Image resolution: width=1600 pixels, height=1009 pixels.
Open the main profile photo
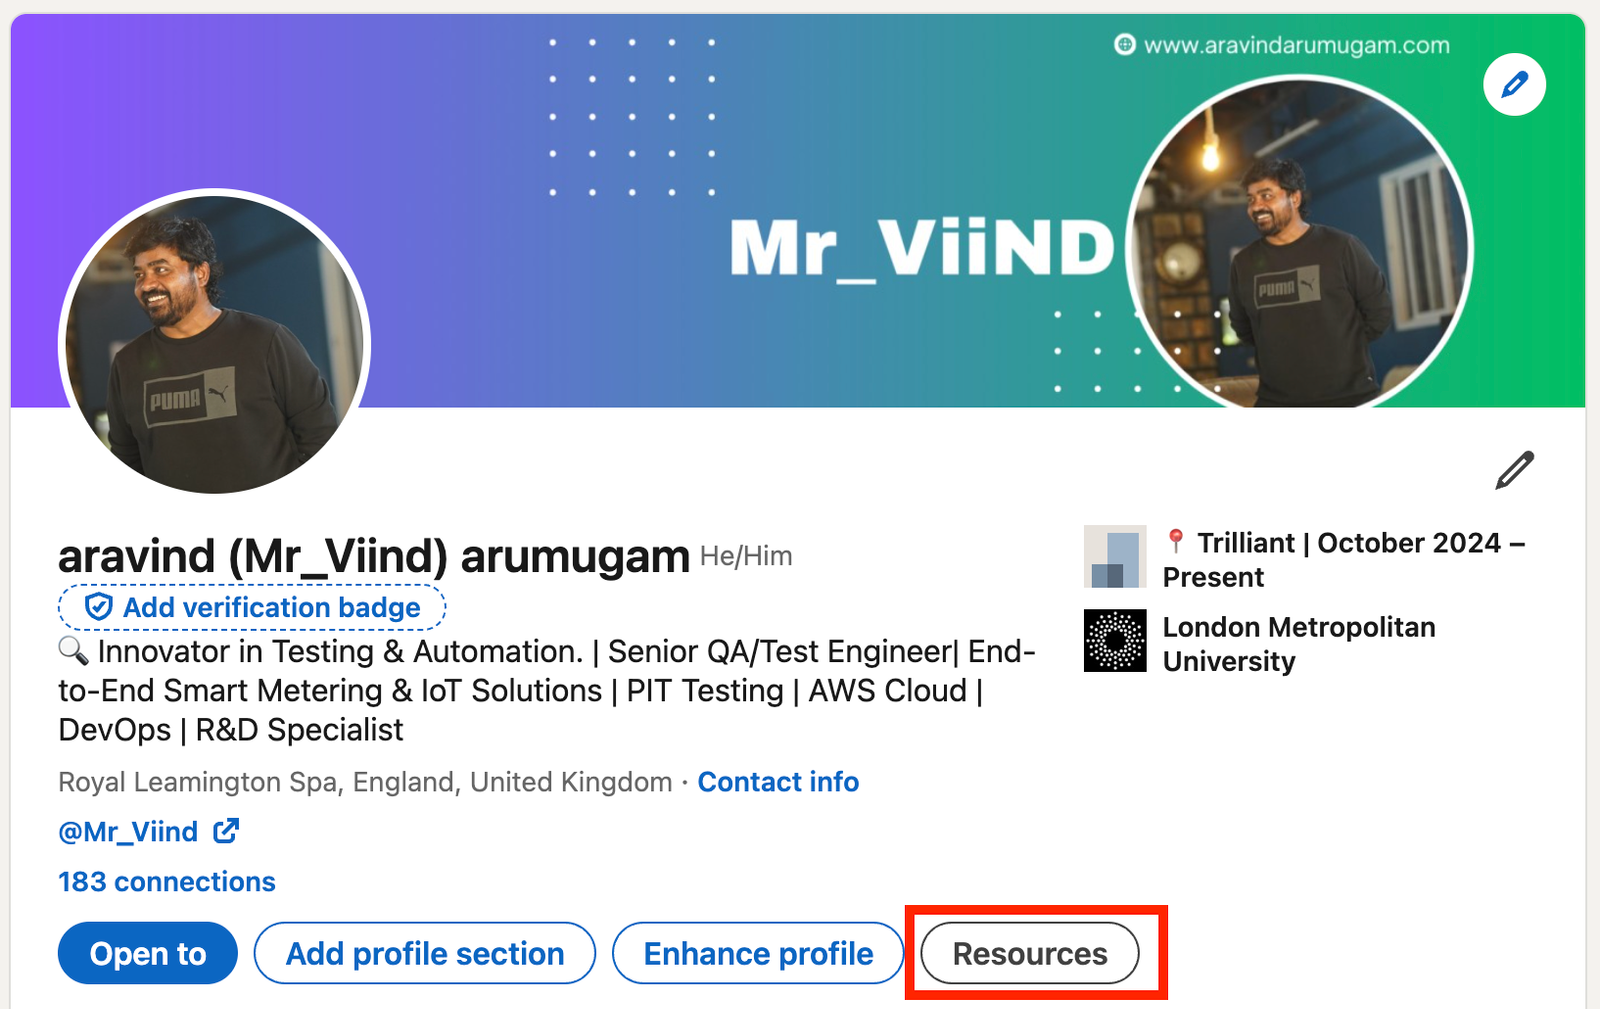pyautogui.click(x=214, y=342)
